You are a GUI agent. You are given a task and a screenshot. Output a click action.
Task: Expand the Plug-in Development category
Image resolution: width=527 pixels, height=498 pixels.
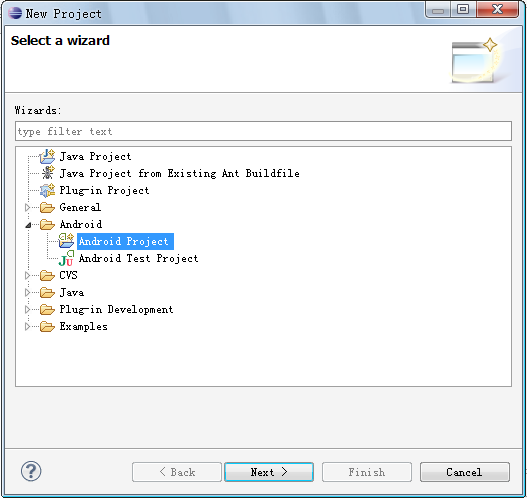(x=28, y=309)
